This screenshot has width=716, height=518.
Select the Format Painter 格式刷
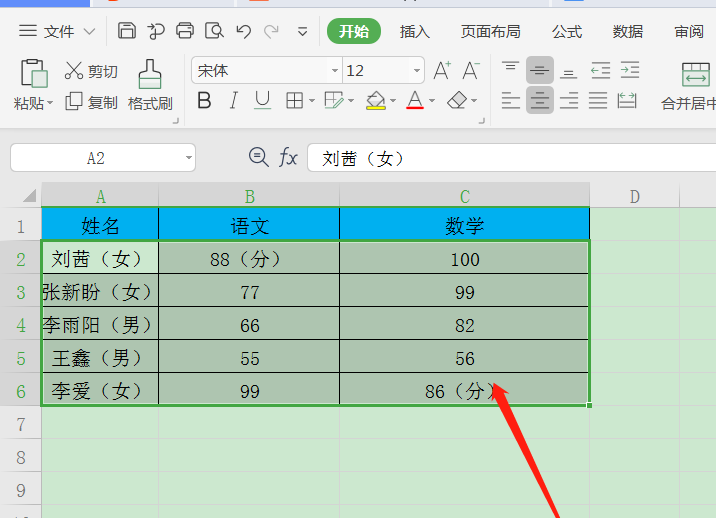coord(150,85)
